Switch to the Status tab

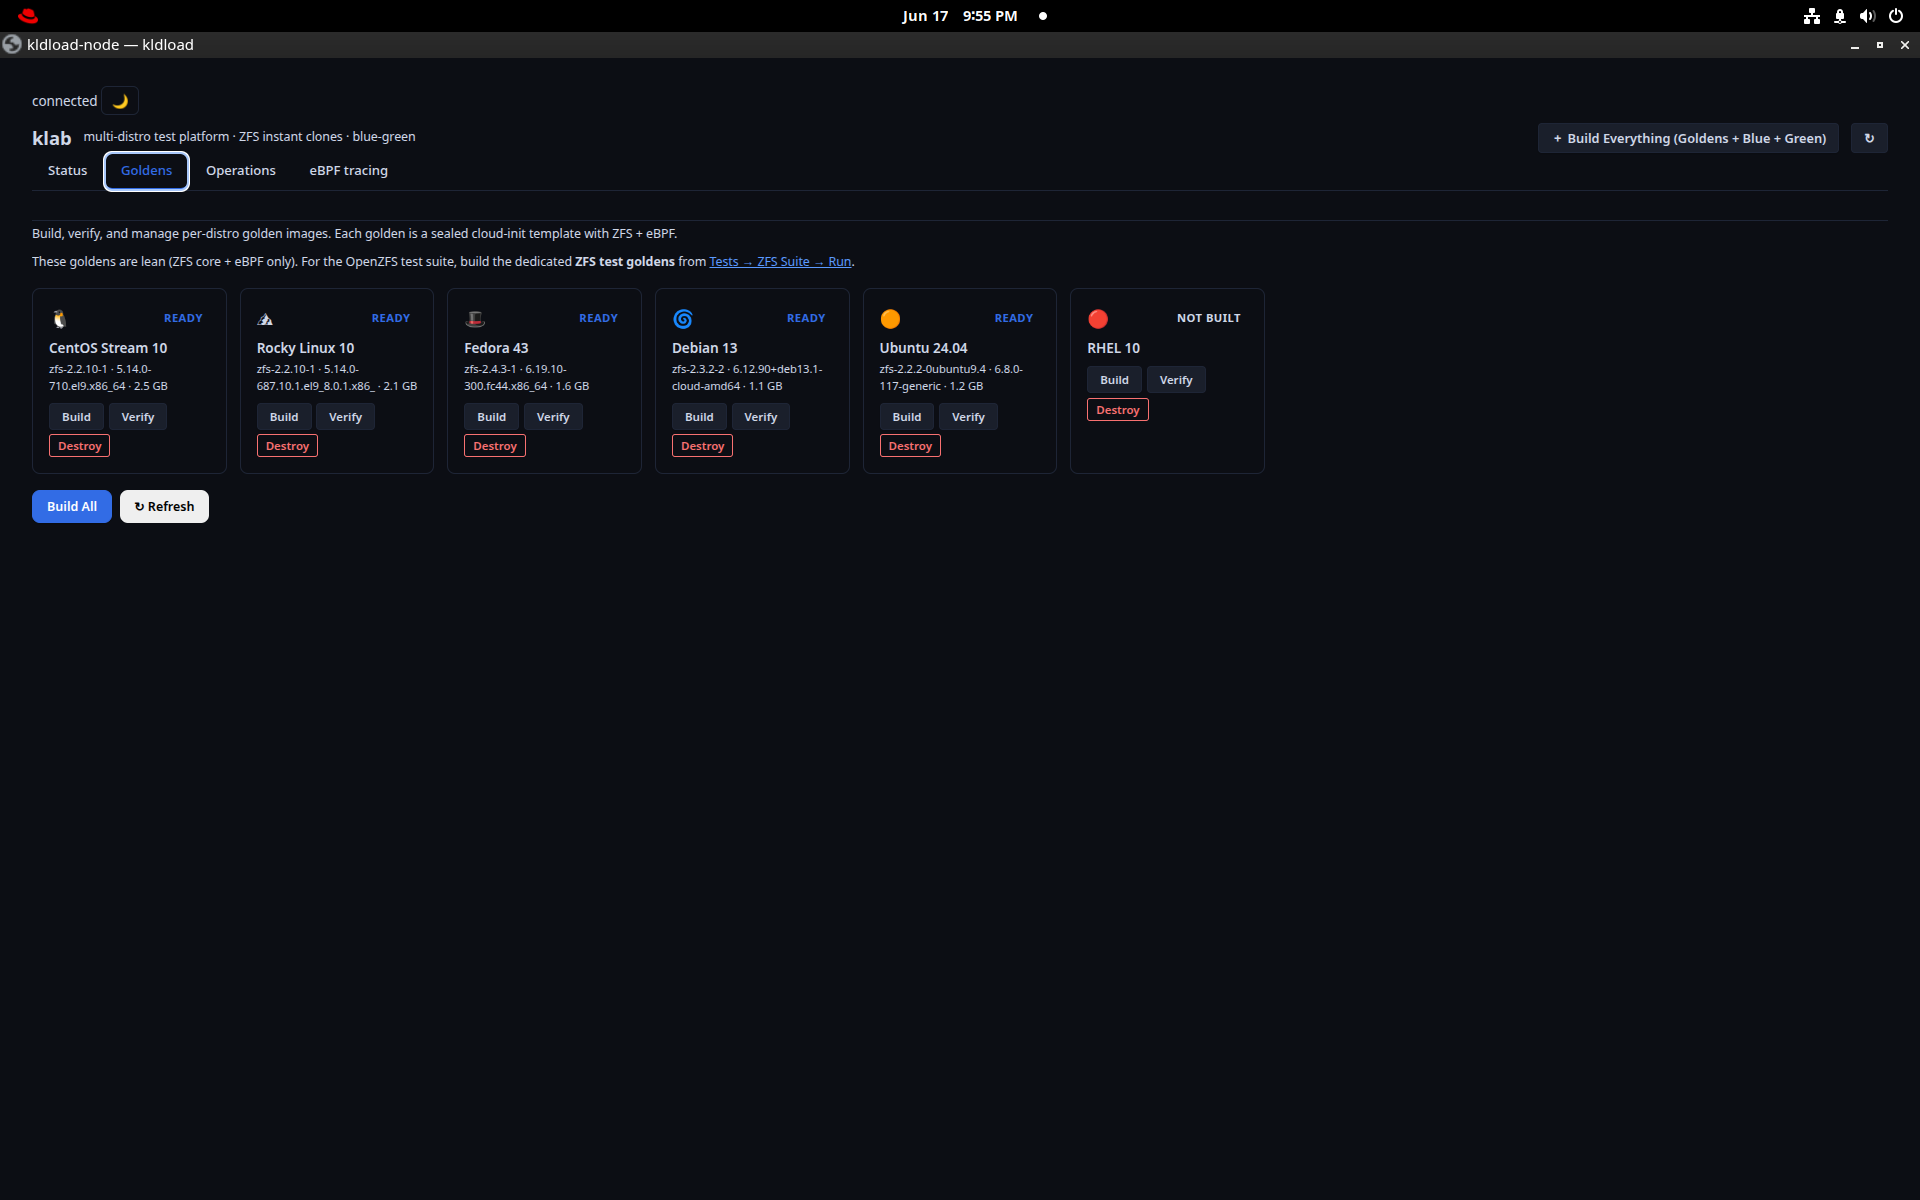coord(68,171)
